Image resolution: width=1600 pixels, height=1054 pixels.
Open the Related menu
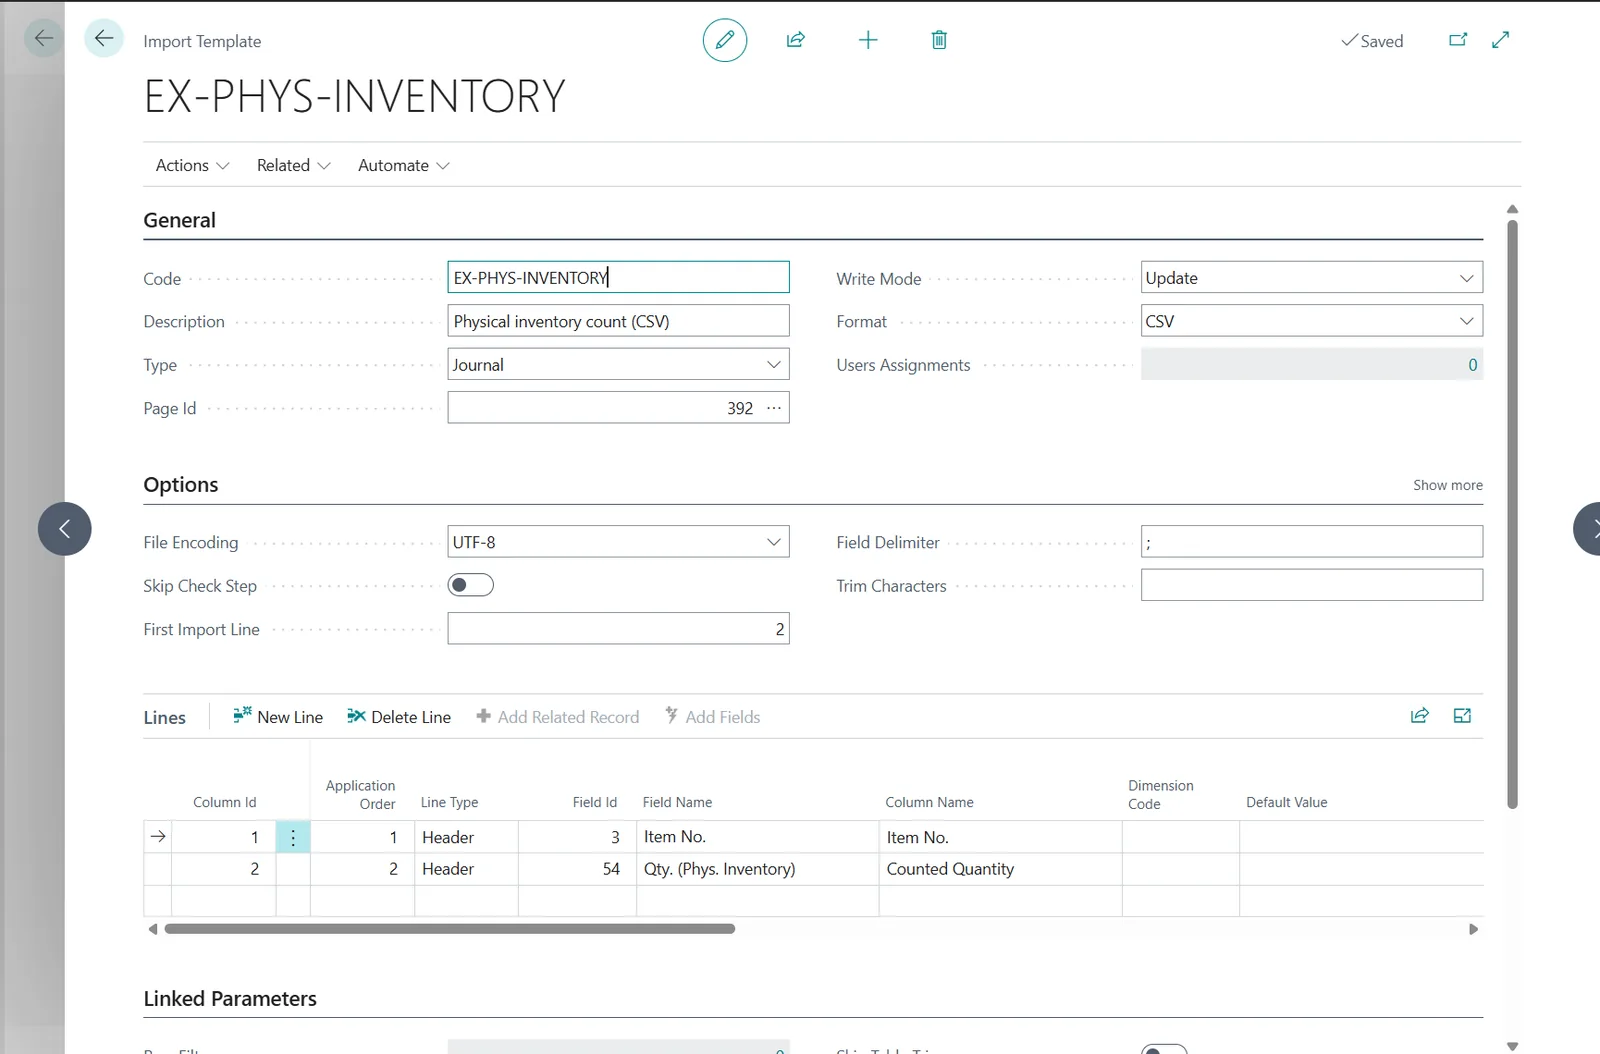pos(293,165)
